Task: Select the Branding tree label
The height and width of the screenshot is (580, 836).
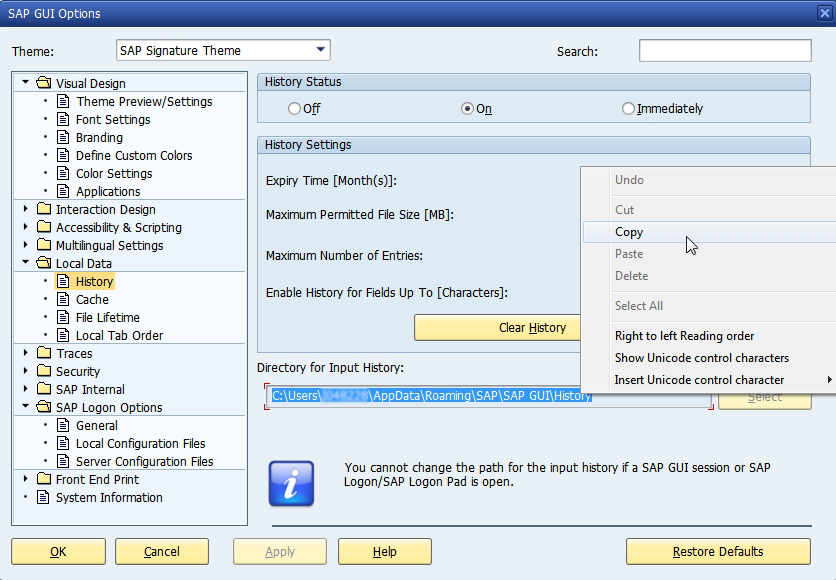Action: pos(99,138)
